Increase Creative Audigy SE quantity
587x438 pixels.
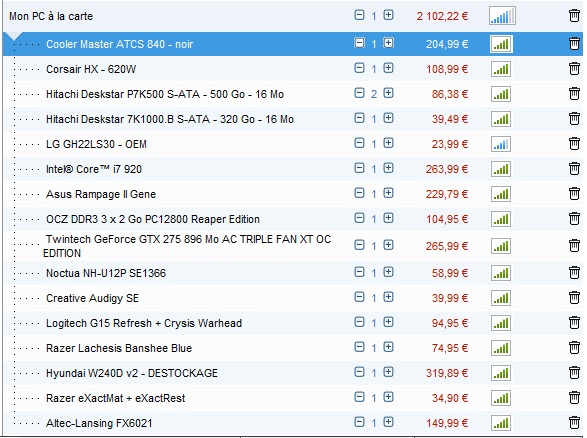tap(388, 297)
